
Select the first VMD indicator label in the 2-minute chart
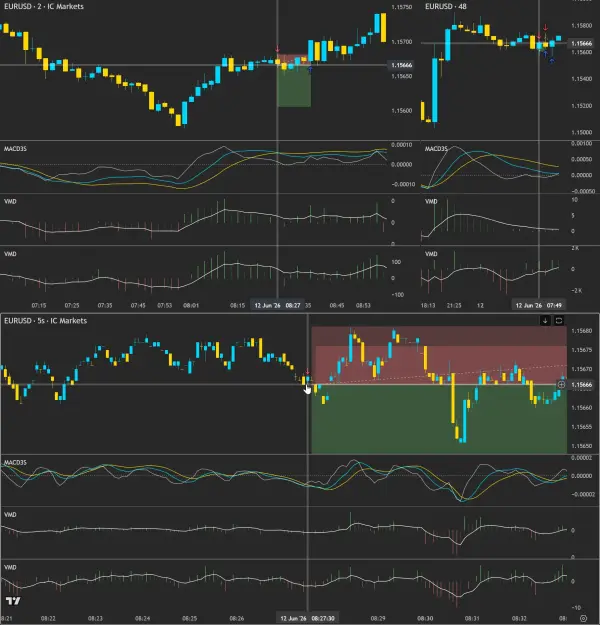tap(10, 201)
